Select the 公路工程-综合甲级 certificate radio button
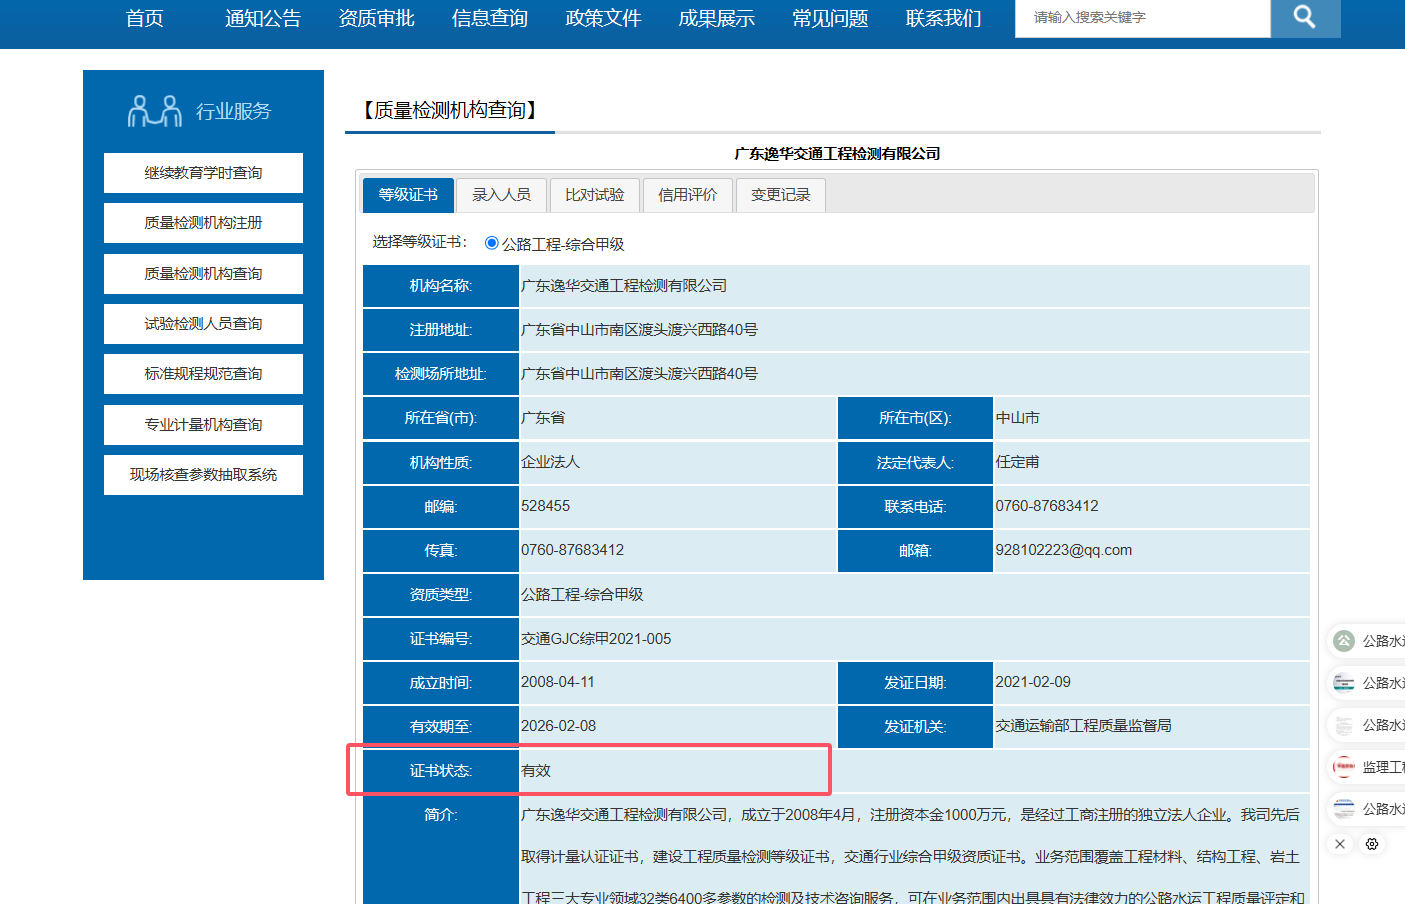 pos(491,243)
